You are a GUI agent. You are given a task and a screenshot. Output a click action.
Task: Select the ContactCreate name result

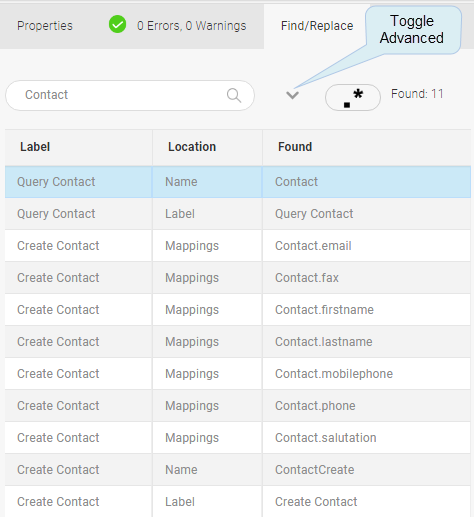click(238, 470)
